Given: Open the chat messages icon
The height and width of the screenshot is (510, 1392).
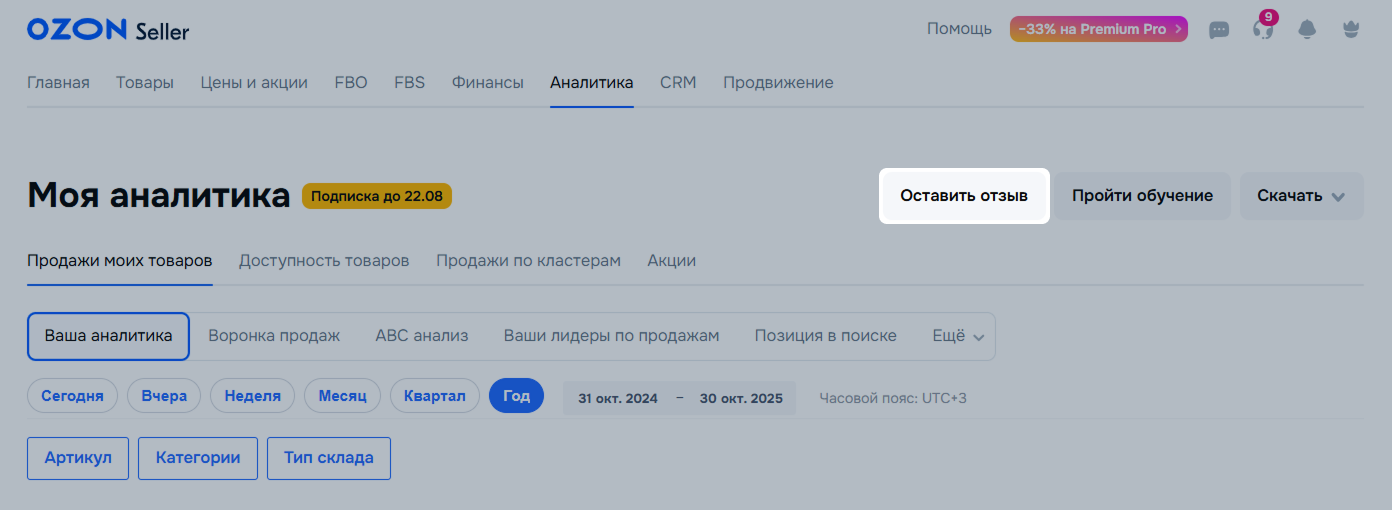Looking at the screenshot, I should 1219,30.
